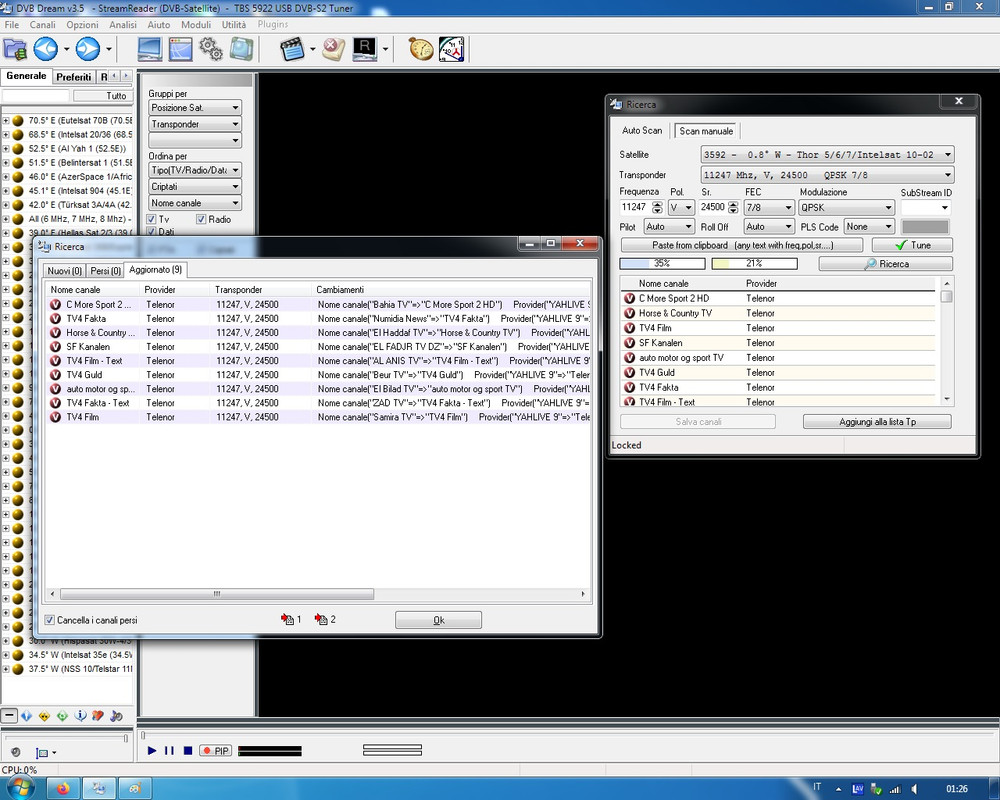Click the monitor display toolbar icon
The image size is (1000, 800).
(x=149, y=49)
